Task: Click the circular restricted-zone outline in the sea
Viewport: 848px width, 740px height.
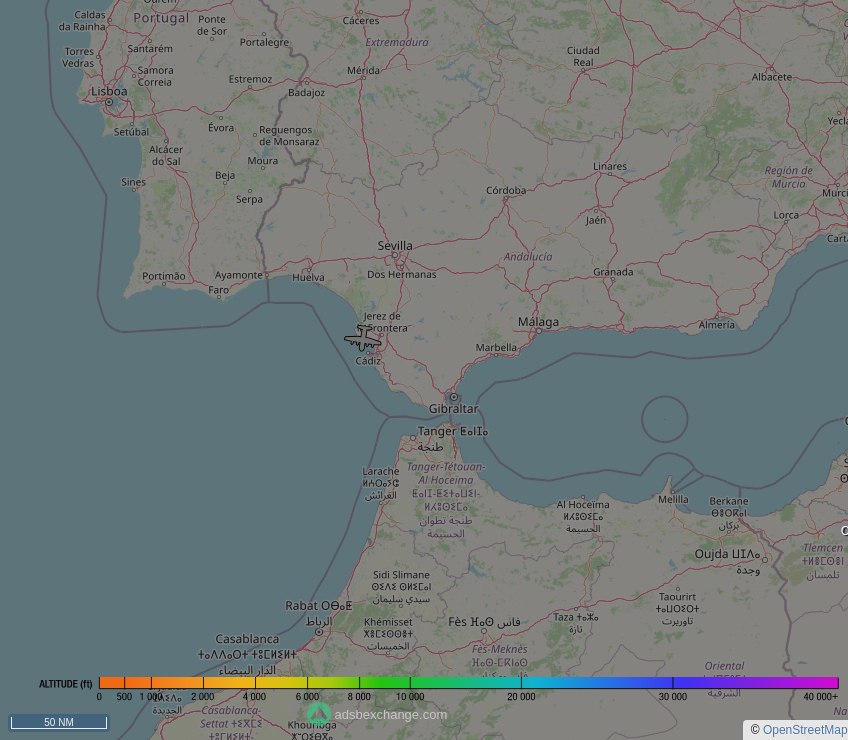Action: point(665,419)
